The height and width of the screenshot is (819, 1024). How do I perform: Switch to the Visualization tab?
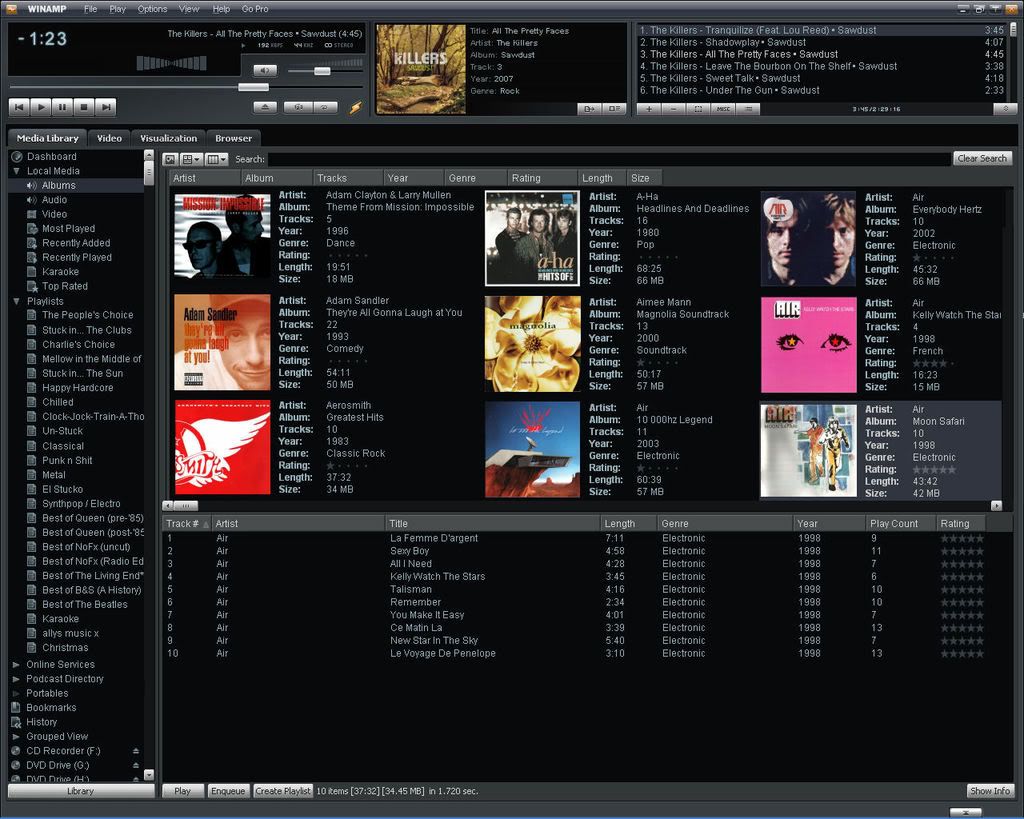click(x=168, y=138)
